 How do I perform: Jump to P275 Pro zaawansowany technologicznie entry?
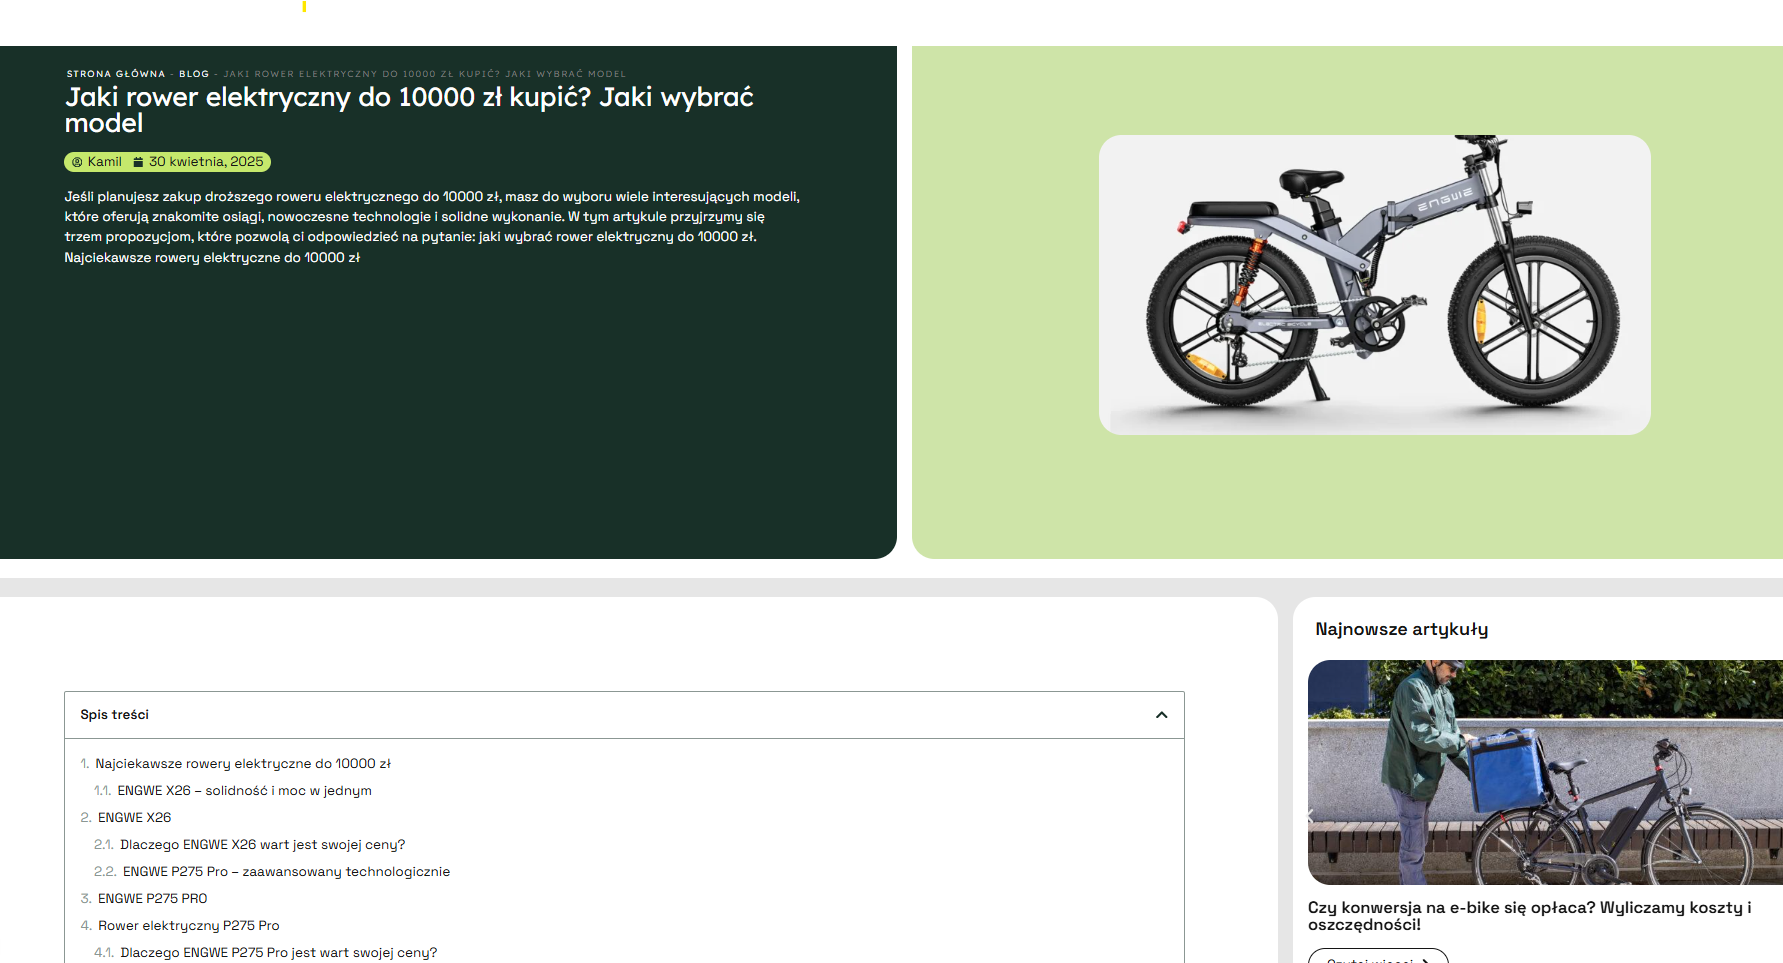click(286, 872)
